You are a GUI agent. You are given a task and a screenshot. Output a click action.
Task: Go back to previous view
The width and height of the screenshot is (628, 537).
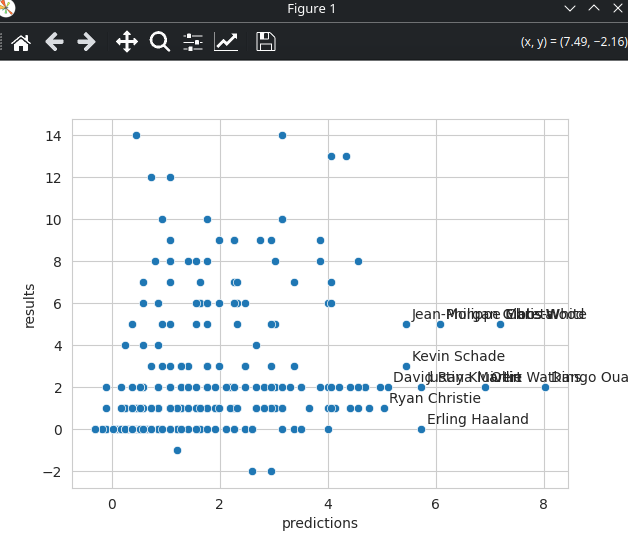[54, 41]
